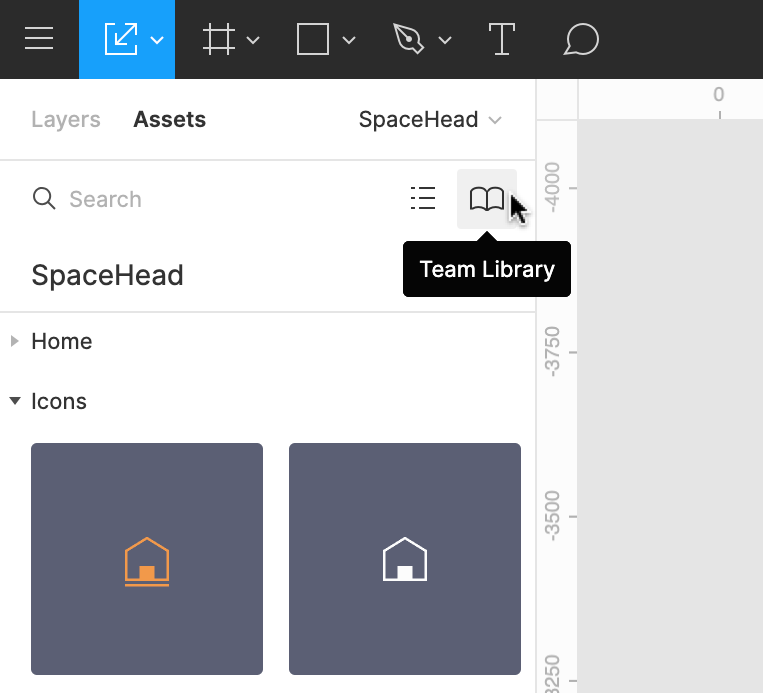Image resolution: width=763 pixels, height=693 pixels.
Task: Open pen tools dropdown arrow
Action: pyautogui.click(x=445, y=41)
